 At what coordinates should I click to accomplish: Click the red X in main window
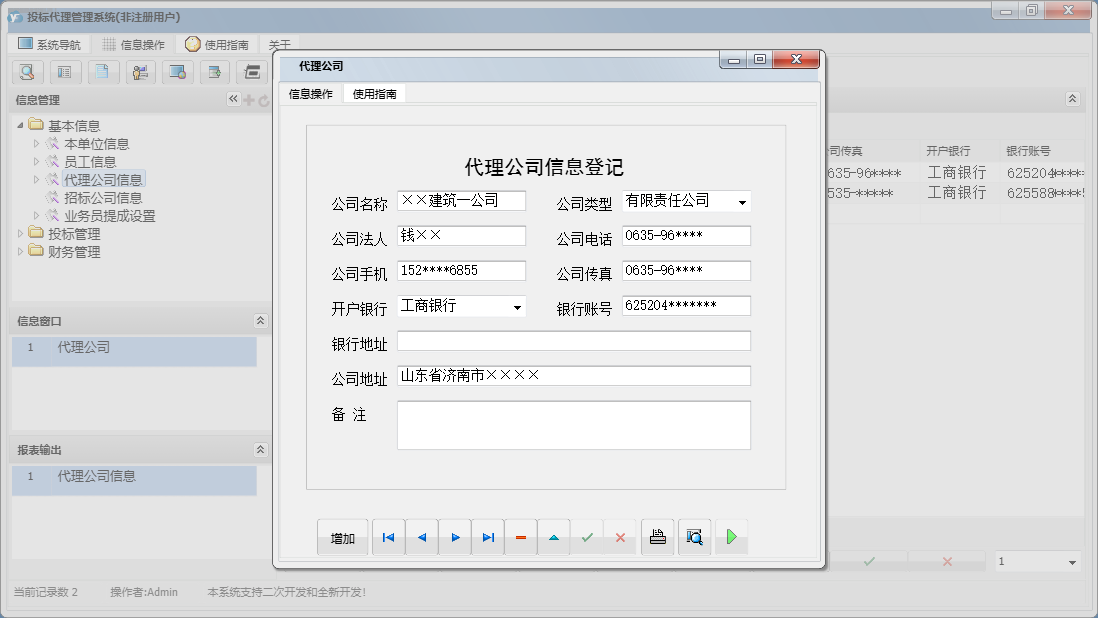tap(947, 561)
